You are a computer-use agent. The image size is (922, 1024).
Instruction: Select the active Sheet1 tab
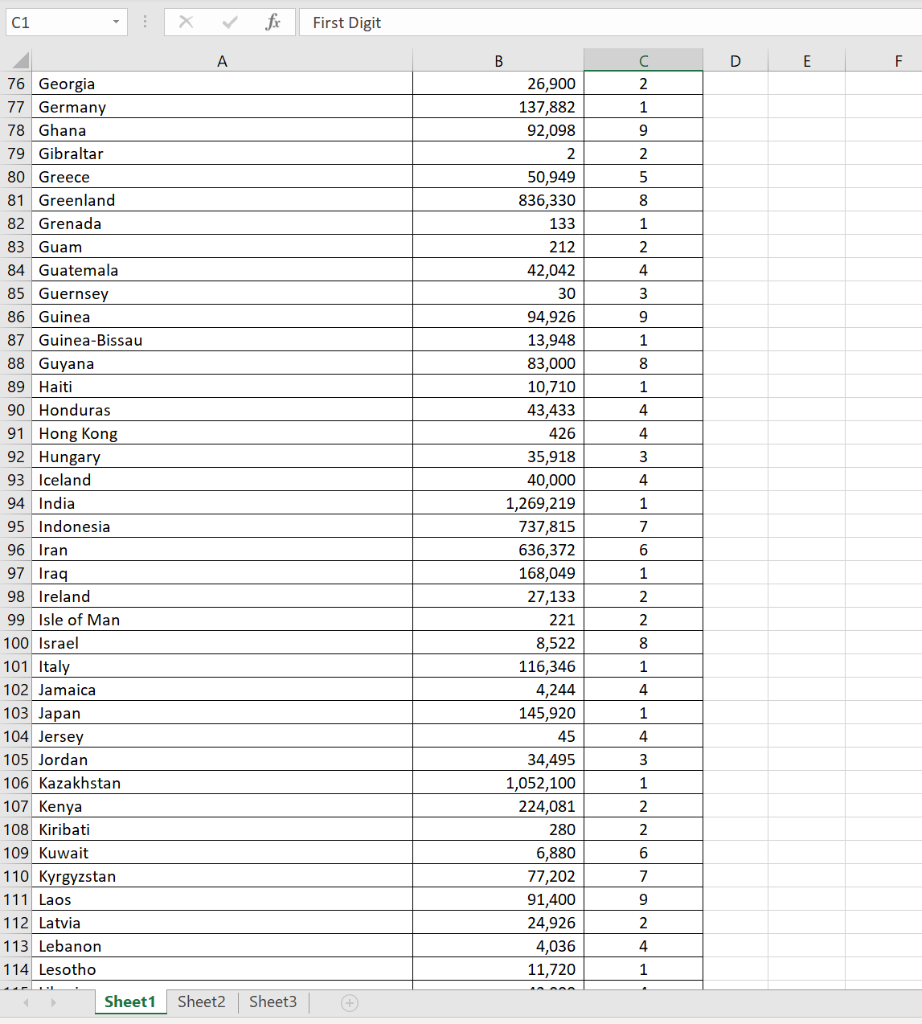click(x=130, y=1001)
